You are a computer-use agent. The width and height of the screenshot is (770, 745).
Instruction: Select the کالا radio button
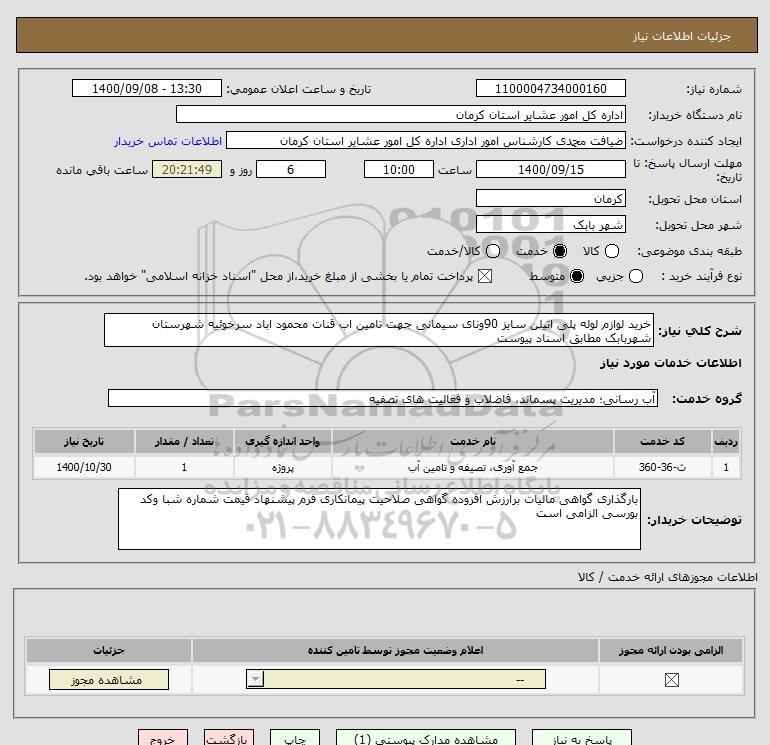(x=611, y=251)
